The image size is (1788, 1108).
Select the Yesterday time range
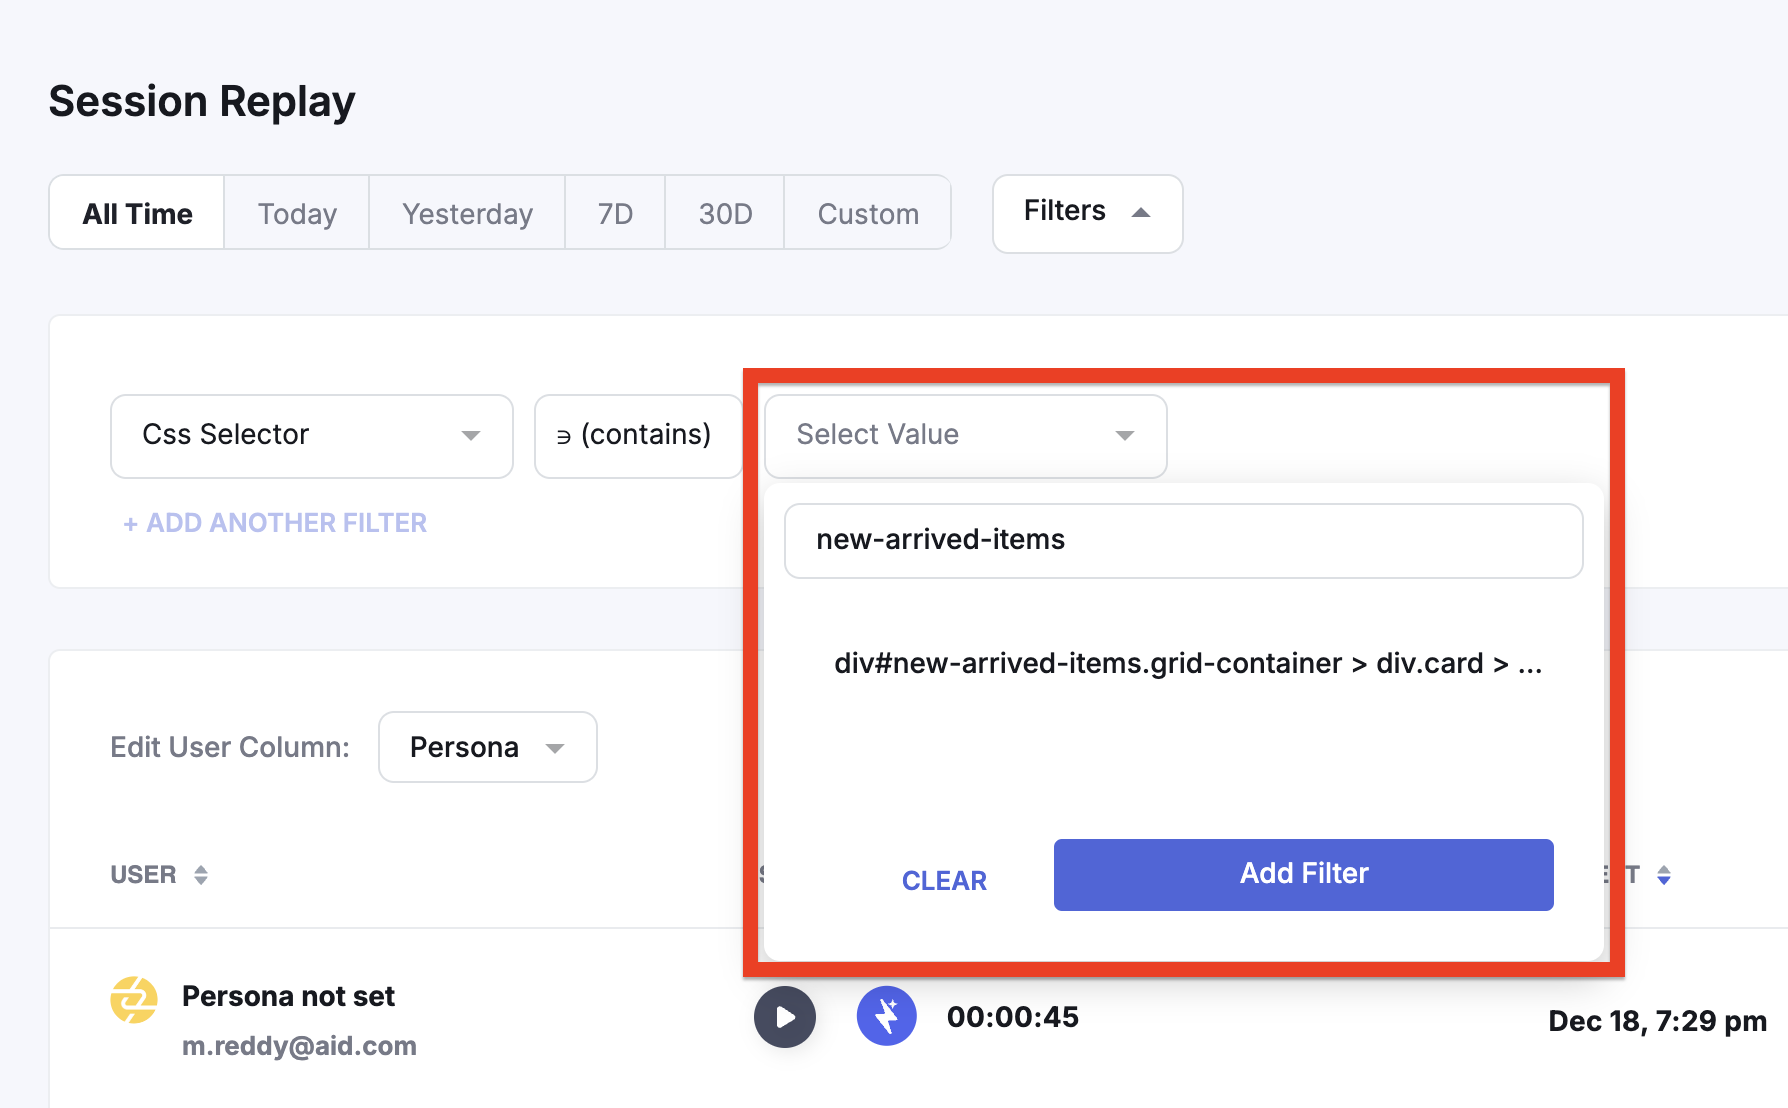(x=467, y=213)
